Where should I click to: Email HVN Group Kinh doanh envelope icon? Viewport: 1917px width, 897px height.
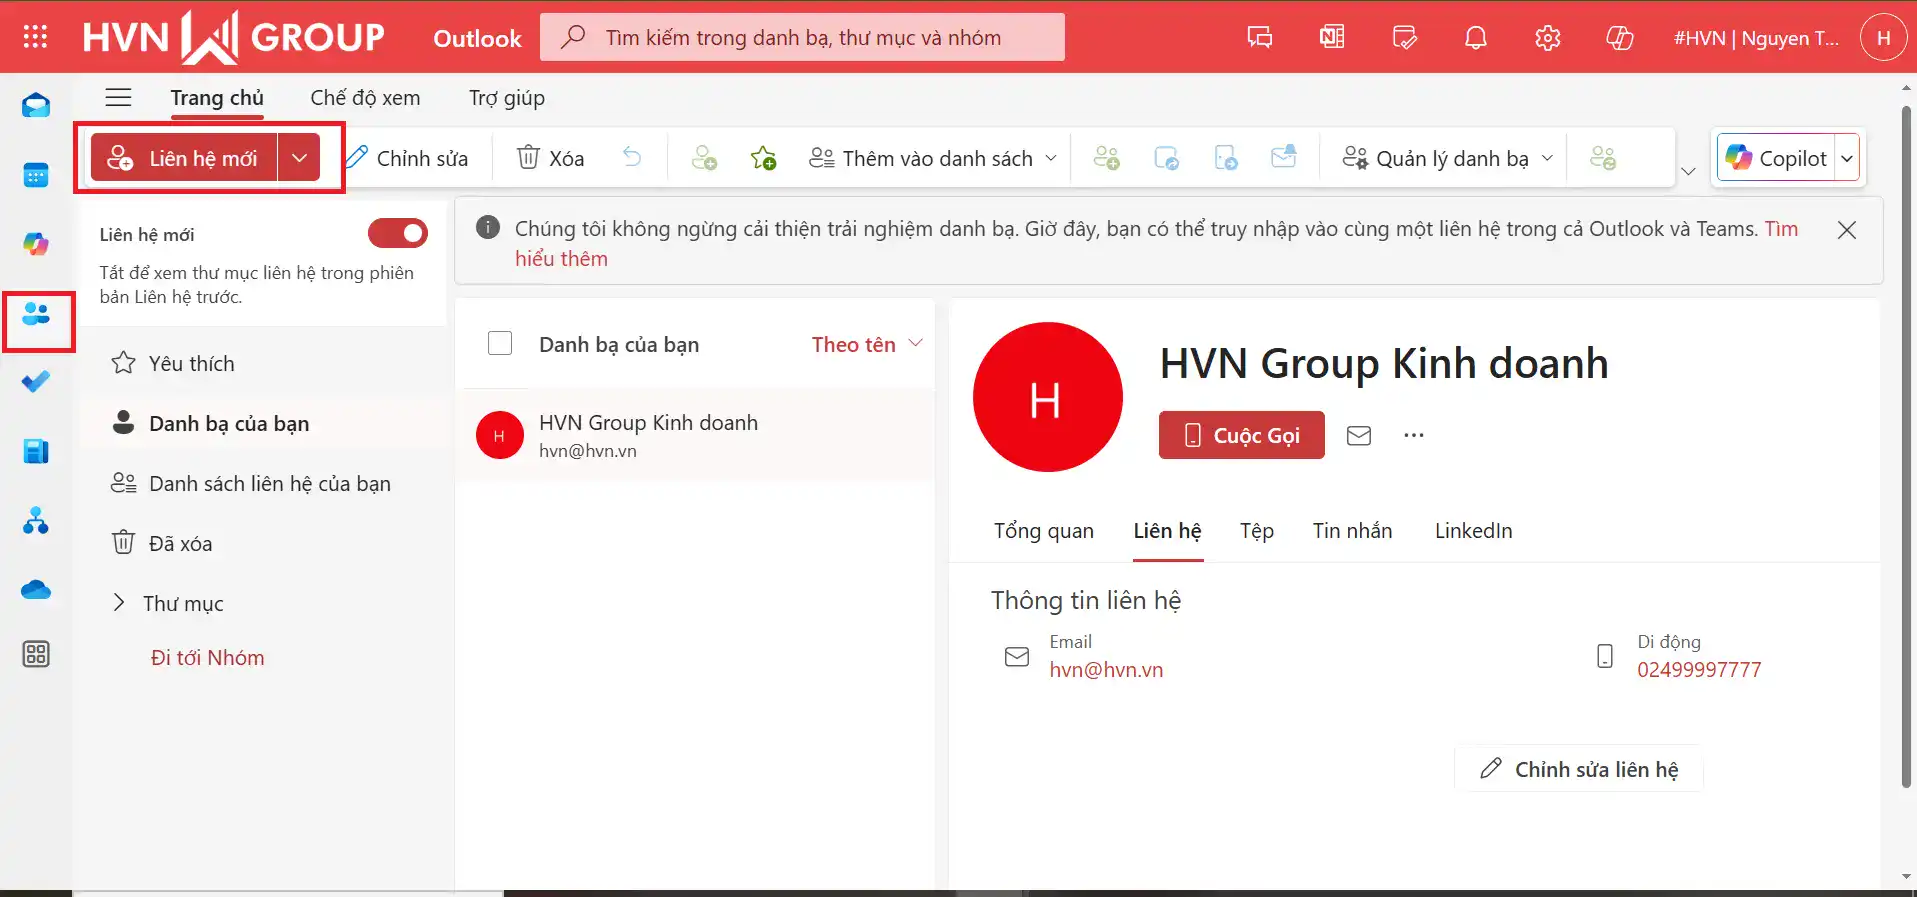1359,435
